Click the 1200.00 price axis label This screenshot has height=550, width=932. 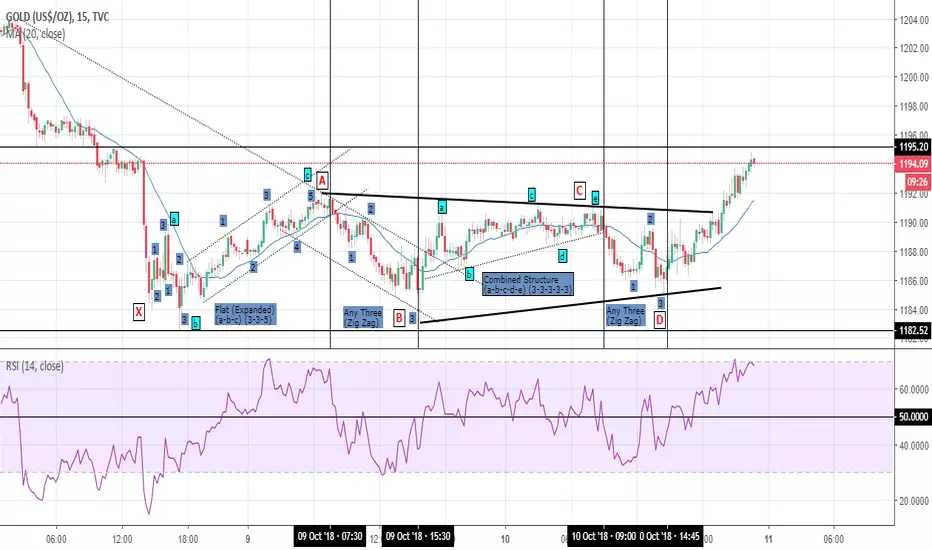914,77
